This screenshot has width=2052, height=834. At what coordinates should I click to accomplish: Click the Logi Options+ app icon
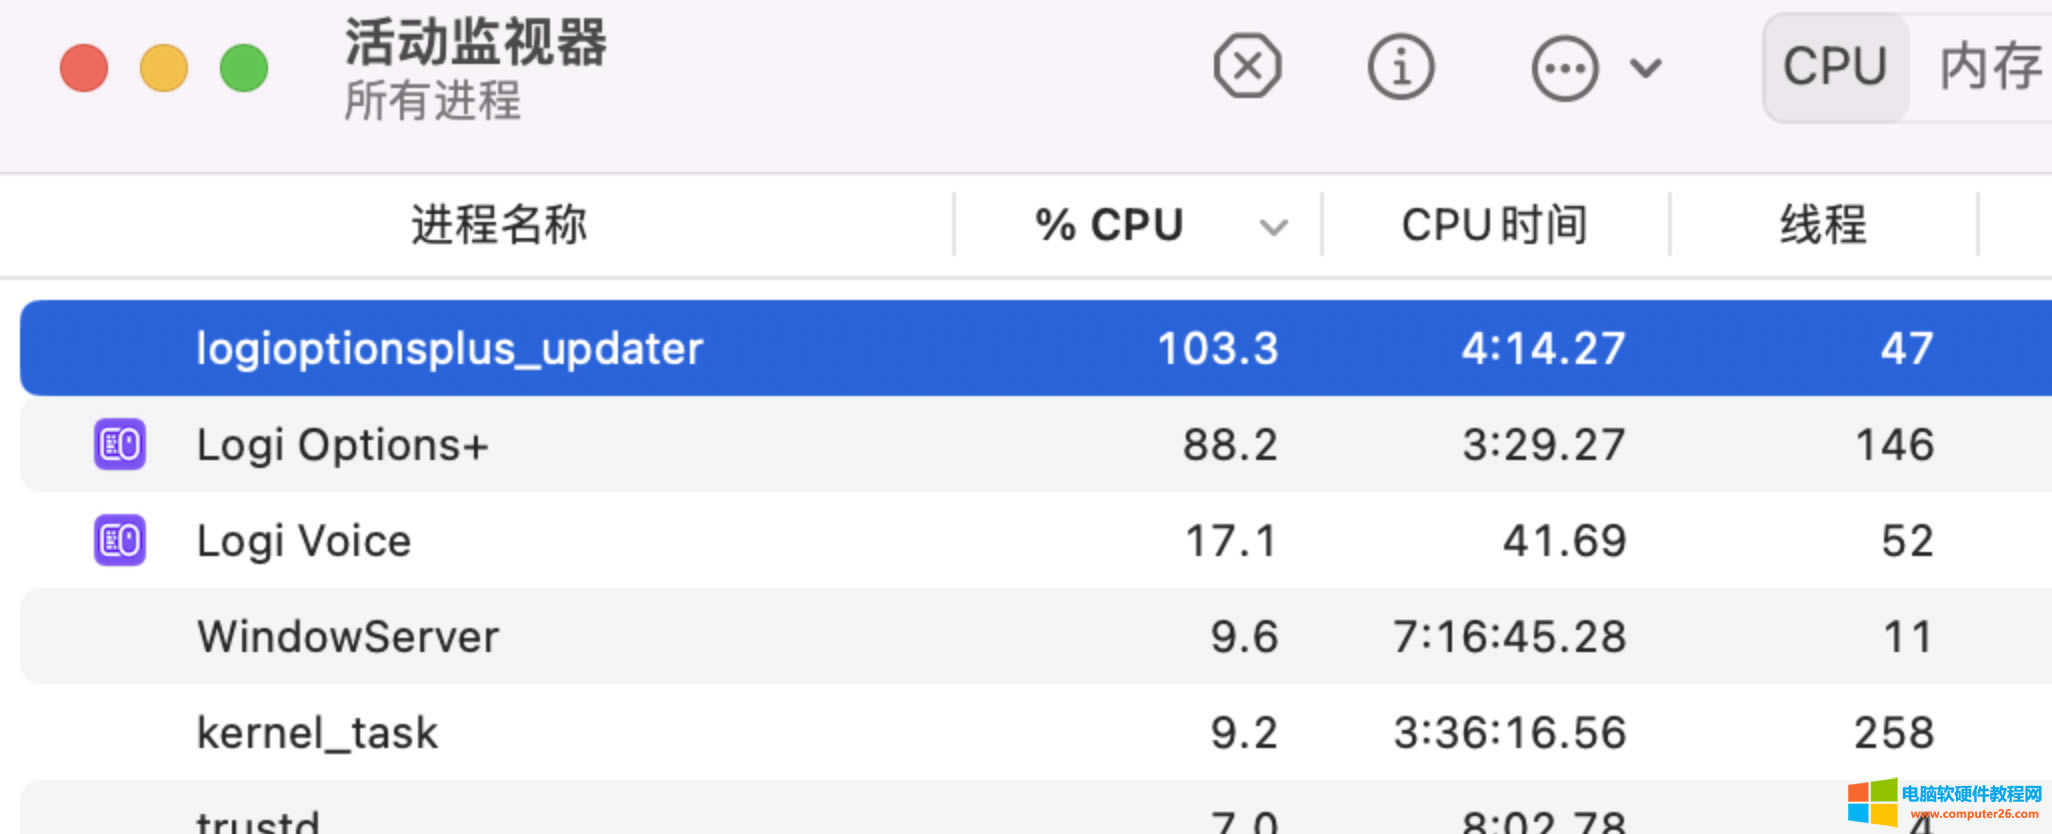120,444
